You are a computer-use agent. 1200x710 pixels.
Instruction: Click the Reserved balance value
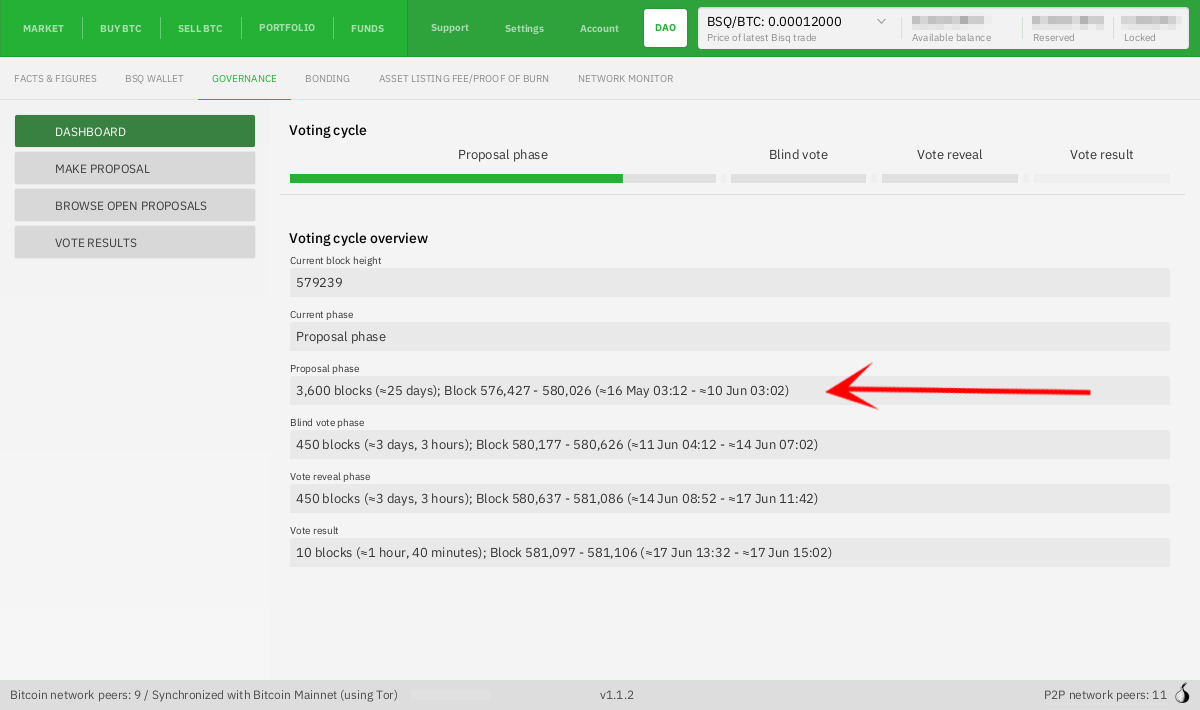coord(1068,21)
